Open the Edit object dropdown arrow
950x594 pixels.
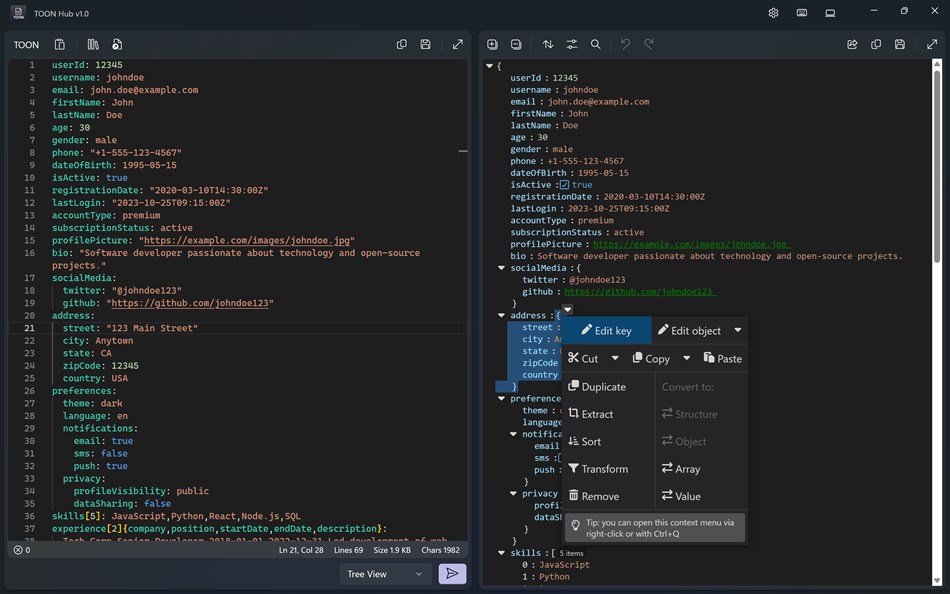pos(737,330)
